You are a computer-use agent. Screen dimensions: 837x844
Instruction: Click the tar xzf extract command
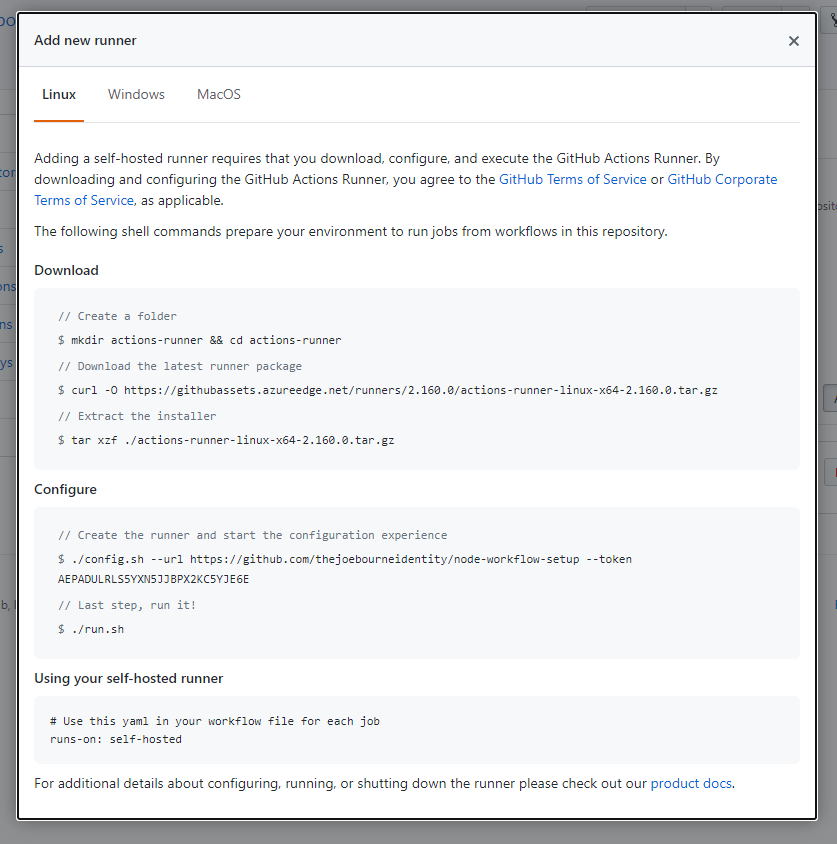coord(226,440)
